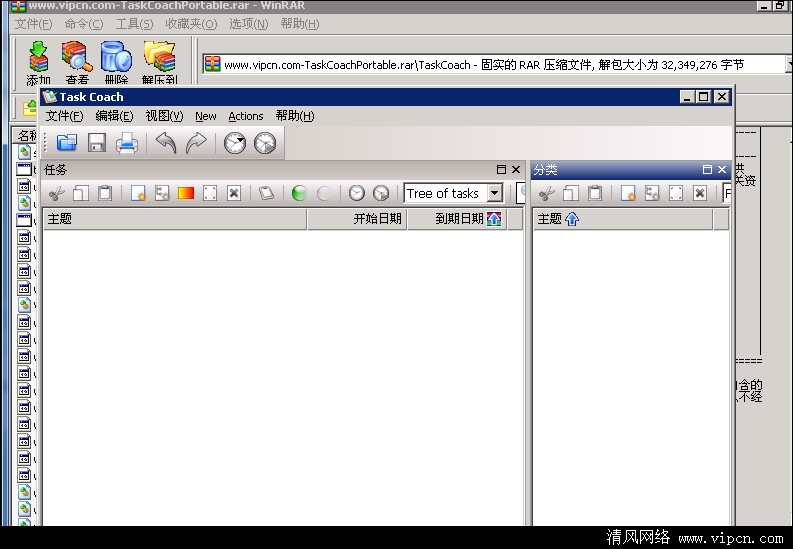Screen dimensions: 793x549
Task: Click the scissors Cut icon in the 任务 panel
Action: (56, 193)
